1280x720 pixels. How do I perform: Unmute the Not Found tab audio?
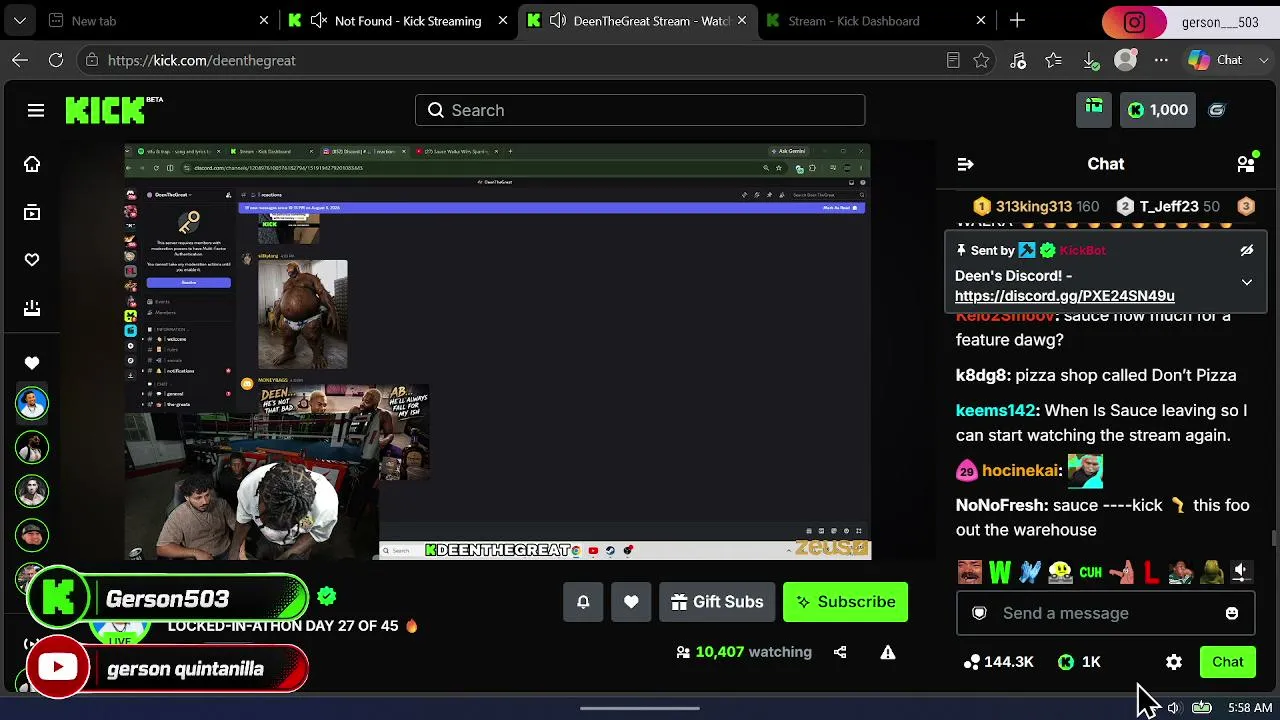(x=319, y=20)
